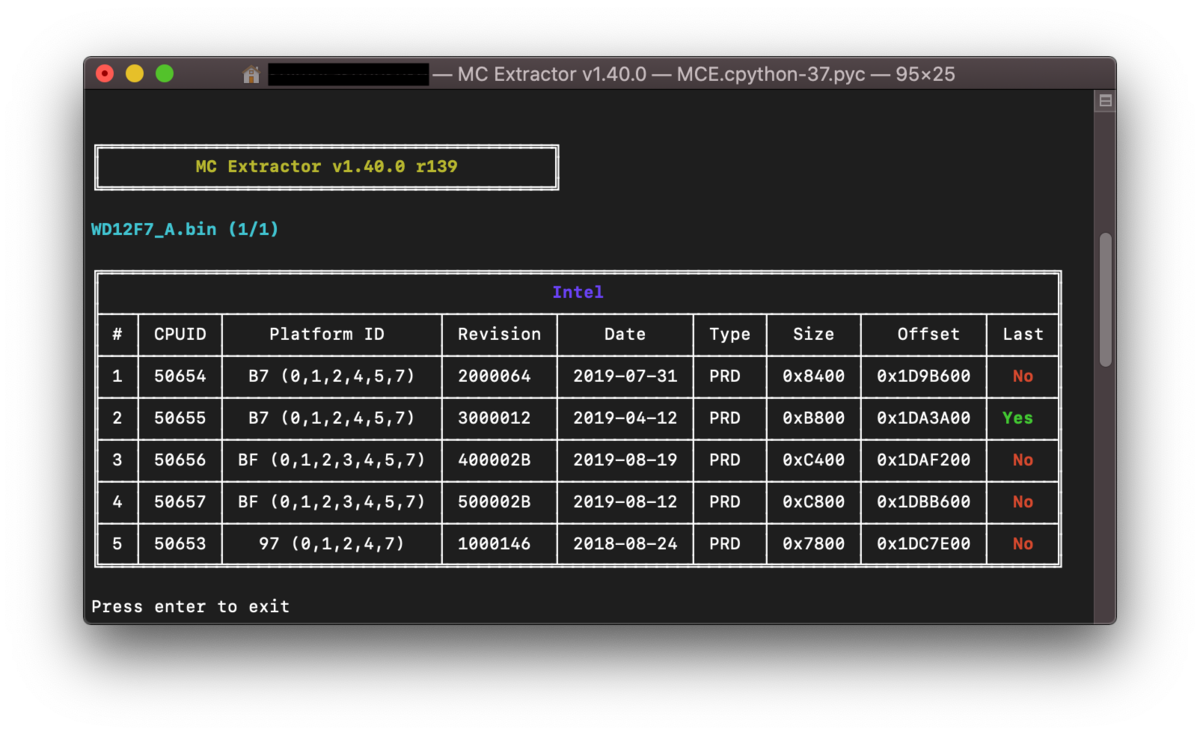Click revision value '3000012'
Viewport: 1200px width, 735px height.
point(495,418)
